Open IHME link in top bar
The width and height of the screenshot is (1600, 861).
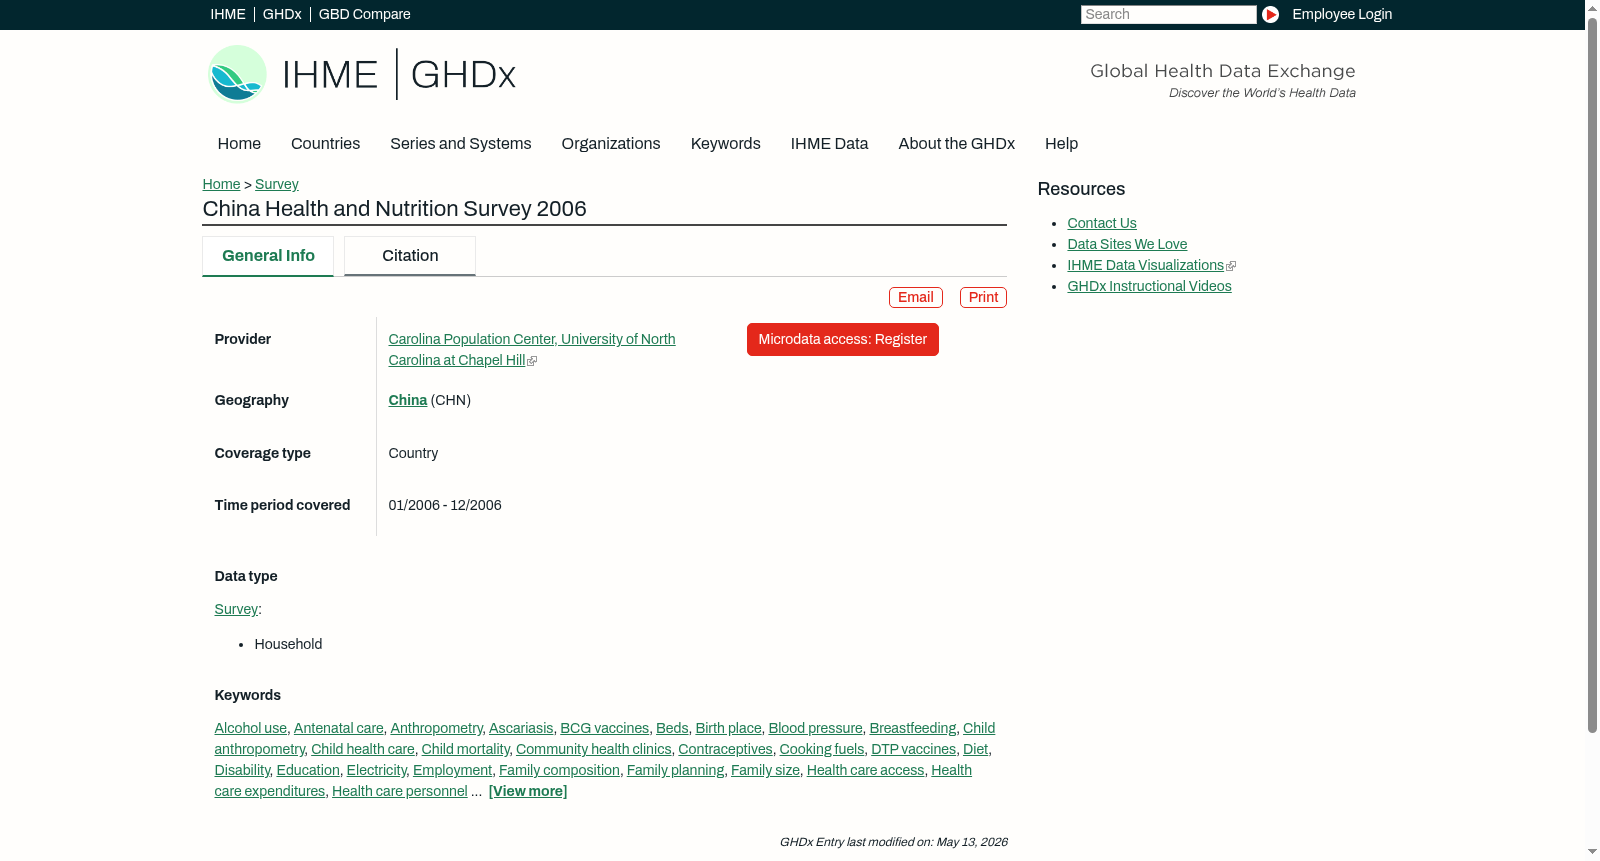point(228,14)
